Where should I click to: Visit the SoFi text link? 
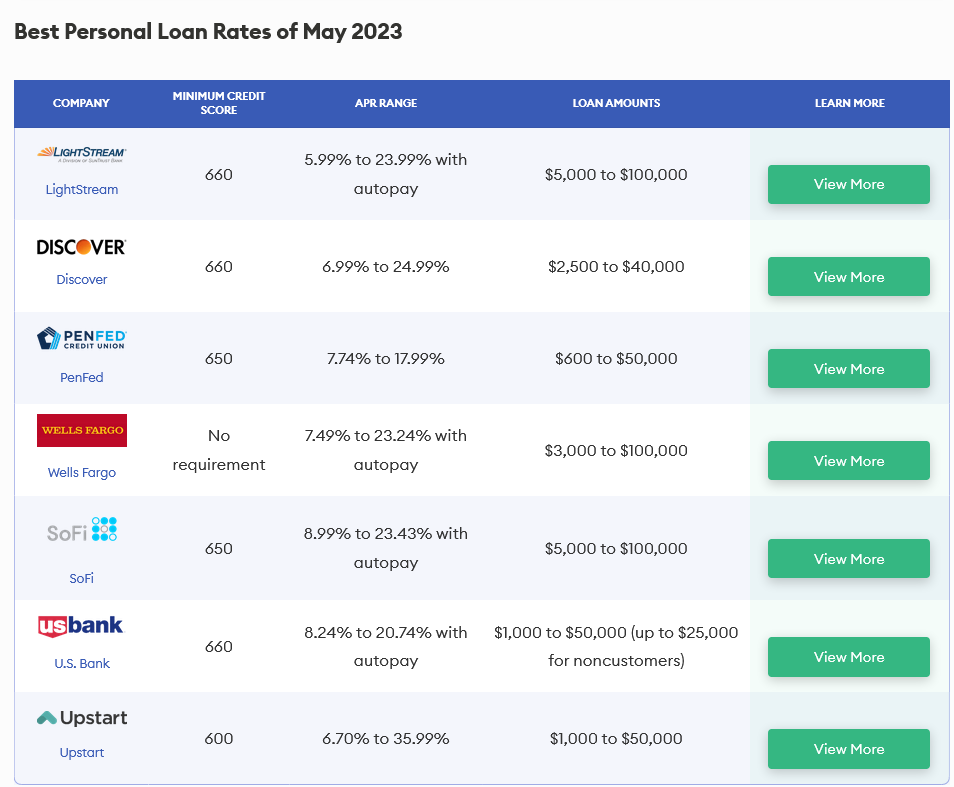click(81, 578)
